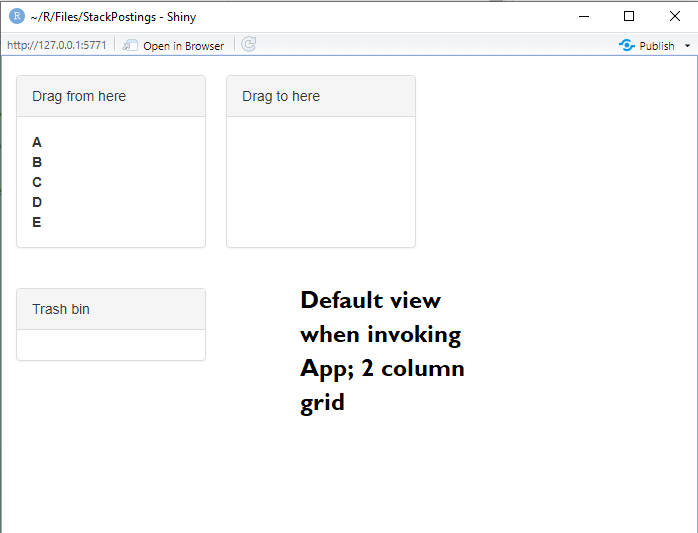The height and width of the screenshot is (533, 698).
Task: Minimize the Shiny window
Action: [x=584, y=16]
